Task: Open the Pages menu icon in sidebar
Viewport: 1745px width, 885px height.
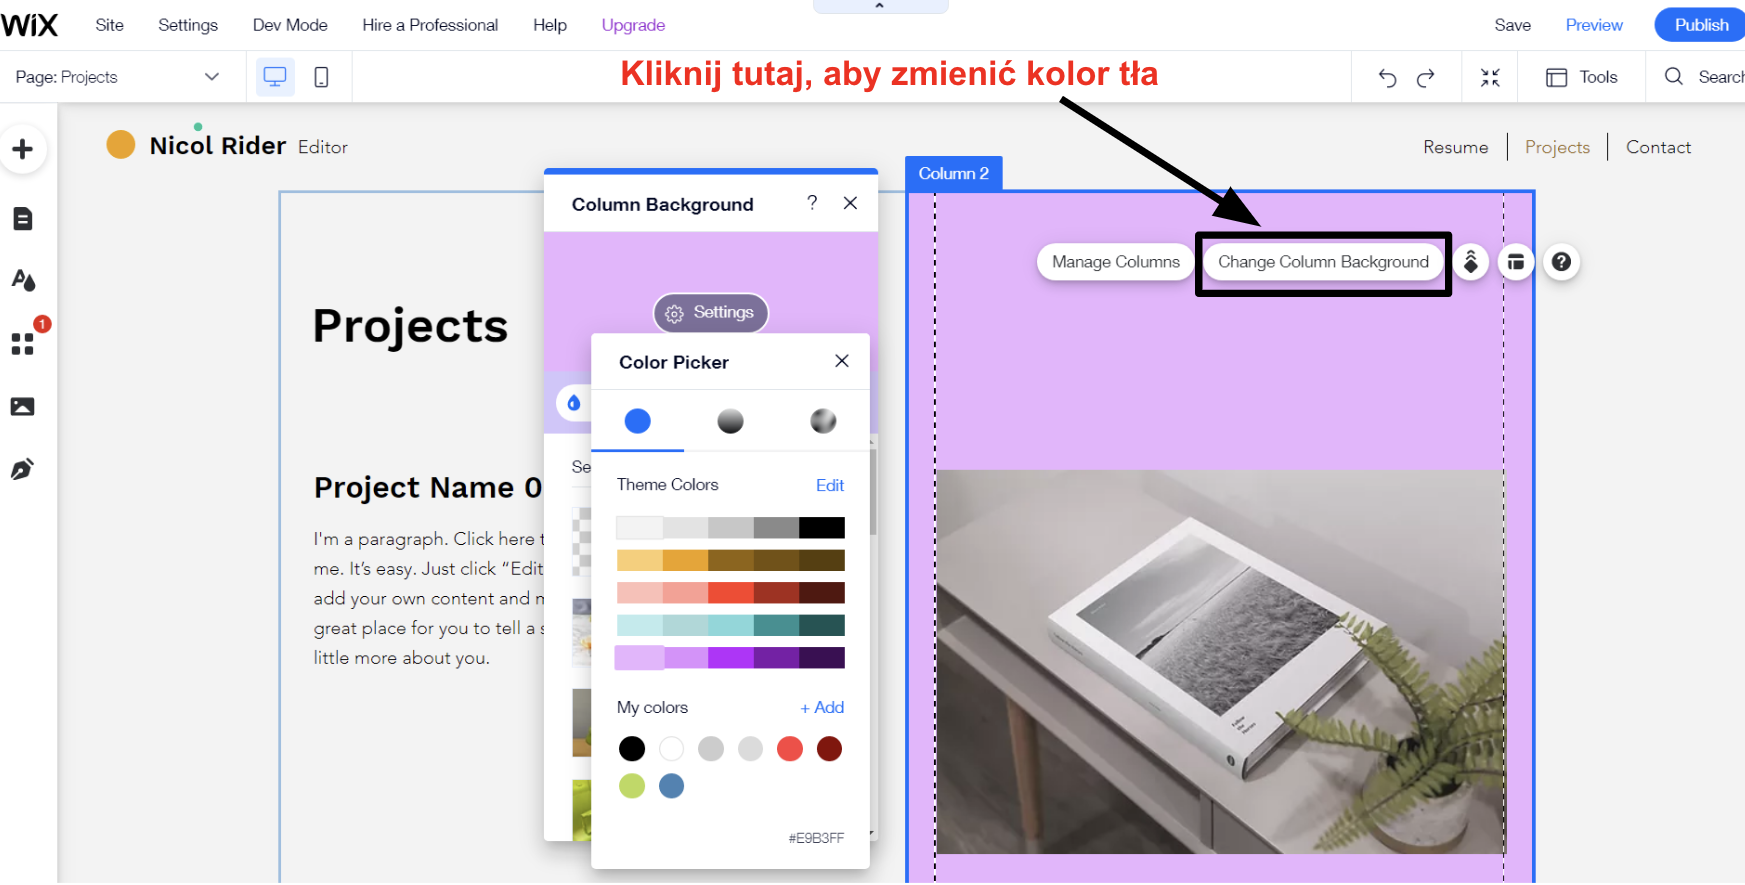Action: pos(22,219)
